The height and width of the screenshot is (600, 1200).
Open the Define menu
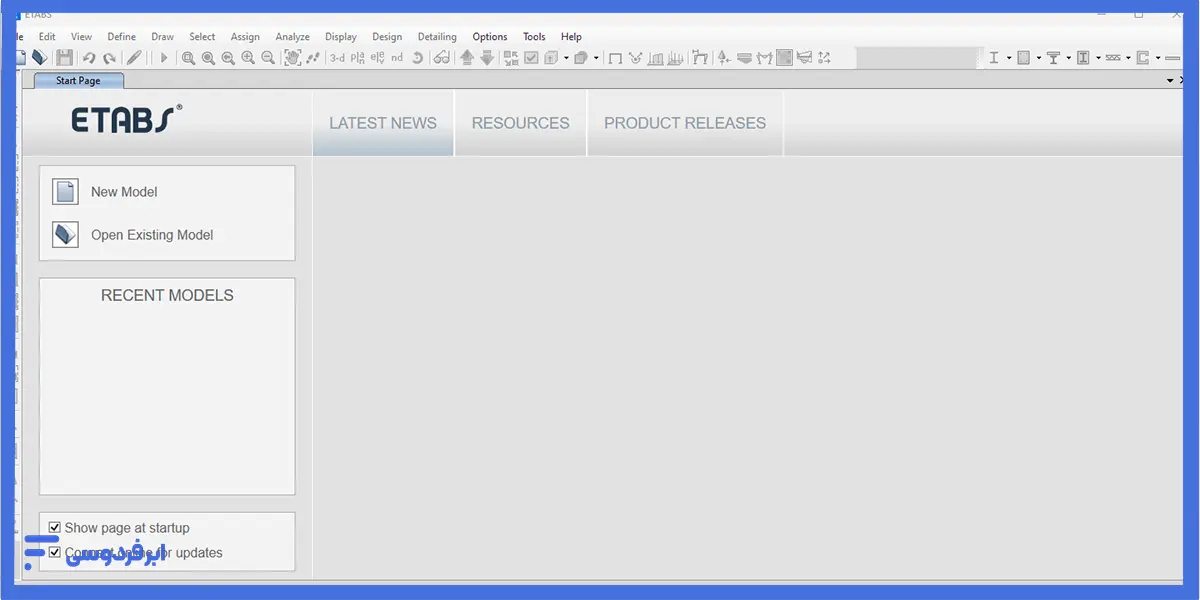click(121, 37)
